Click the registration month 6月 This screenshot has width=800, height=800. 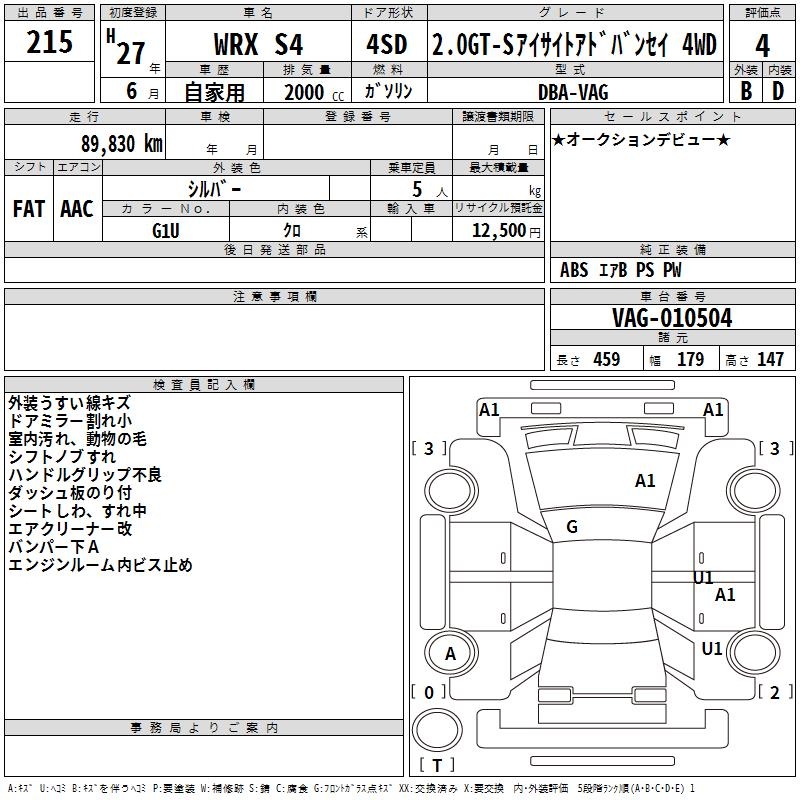pos(142,92)
